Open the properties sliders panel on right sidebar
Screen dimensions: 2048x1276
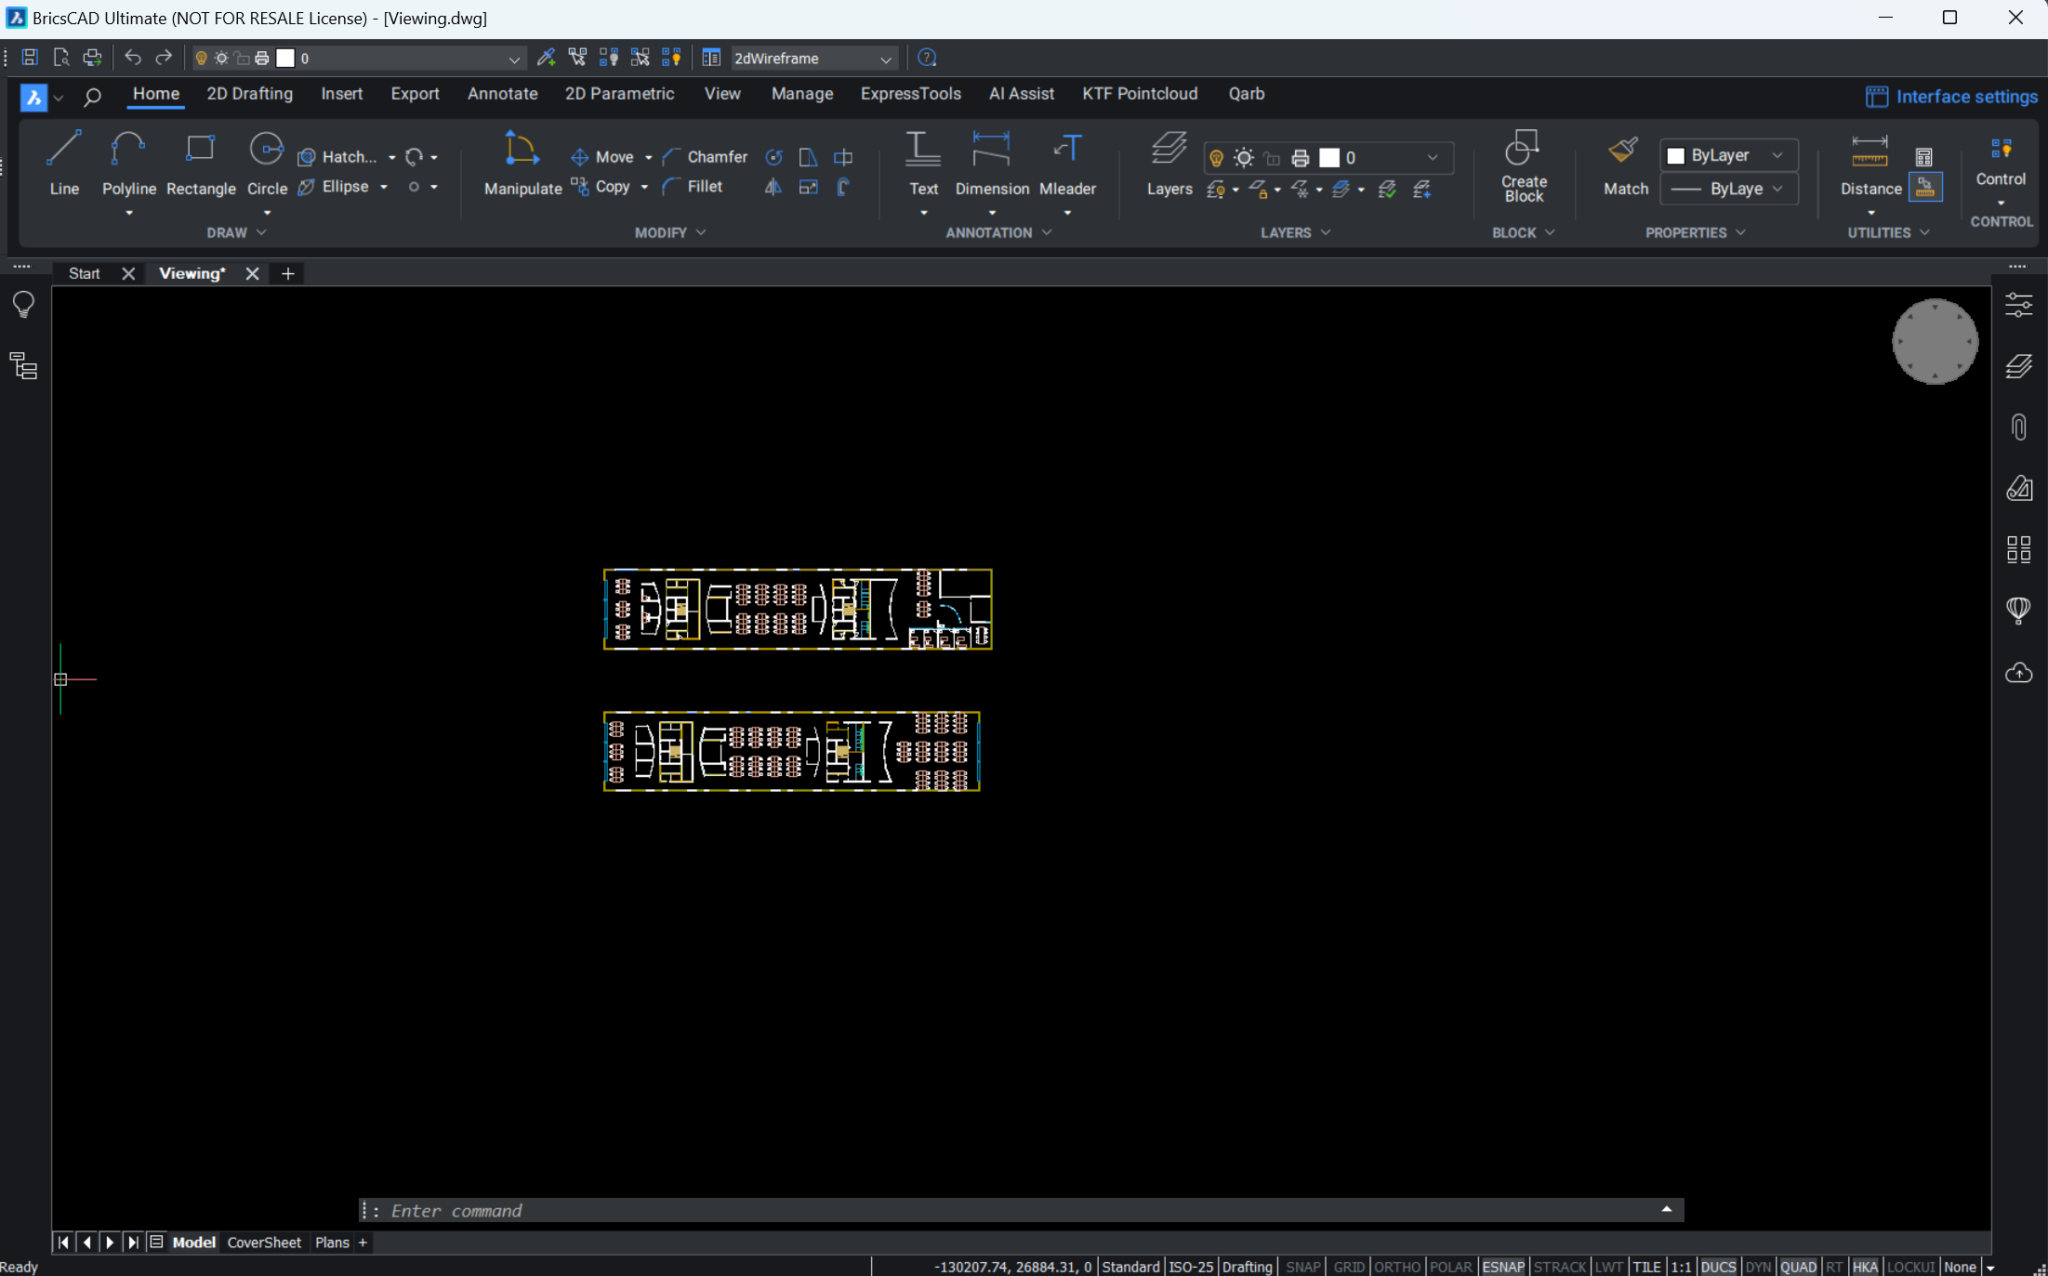coord(2018,305)
